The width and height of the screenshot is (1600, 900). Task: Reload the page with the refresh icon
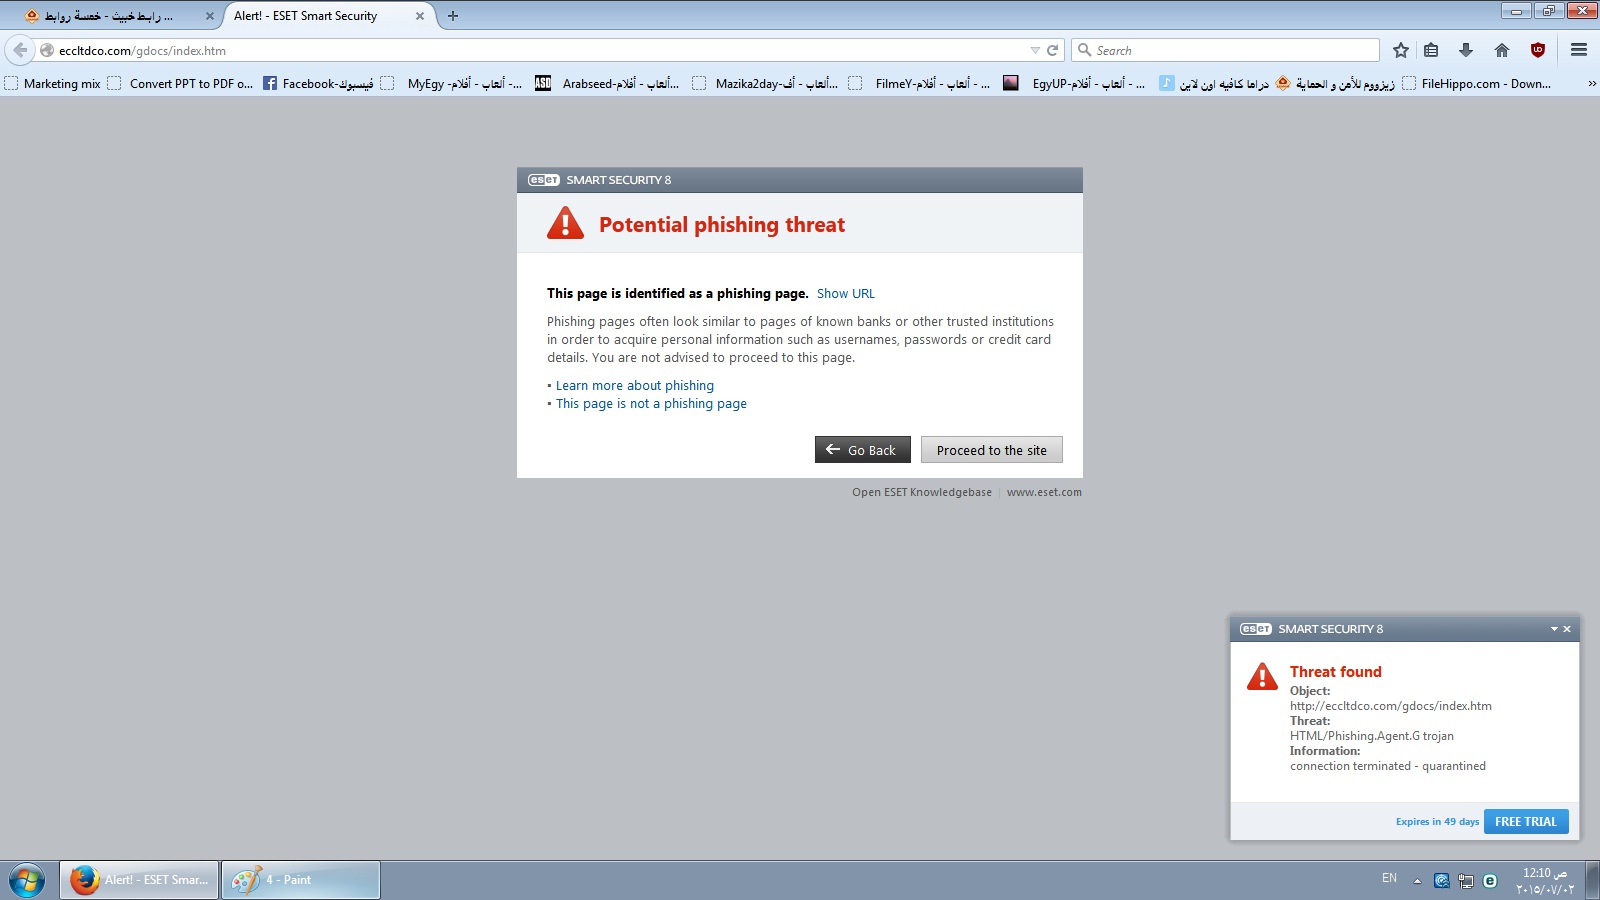click(x=1052, y=50)
